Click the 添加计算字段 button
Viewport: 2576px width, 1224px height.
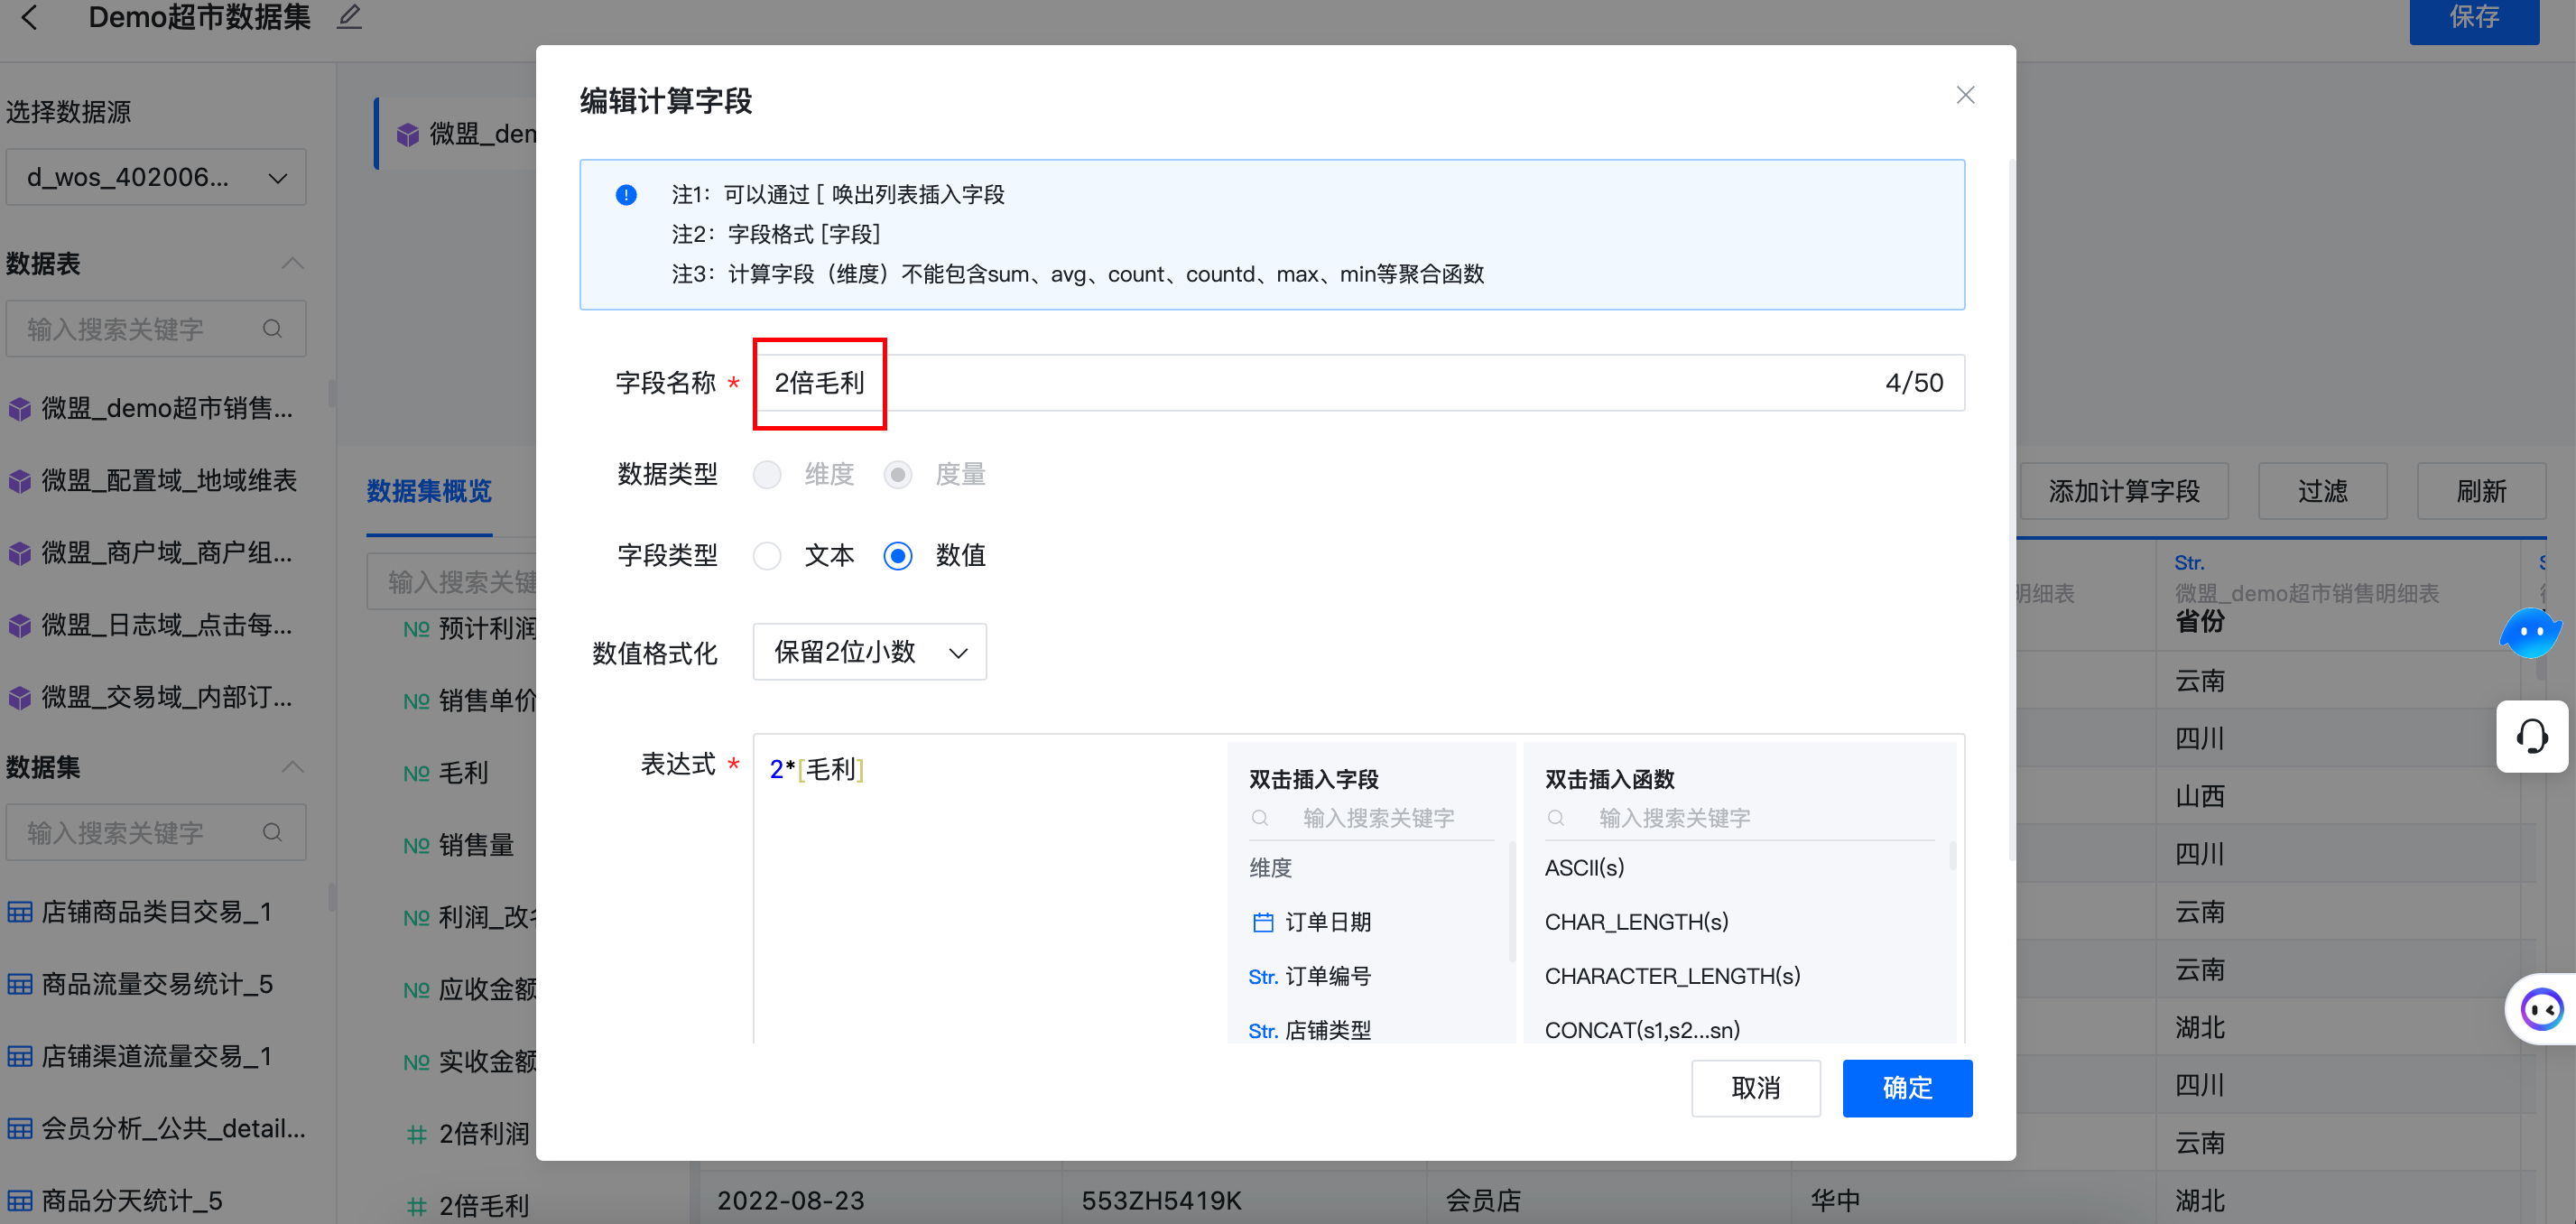pos(2124,491)
